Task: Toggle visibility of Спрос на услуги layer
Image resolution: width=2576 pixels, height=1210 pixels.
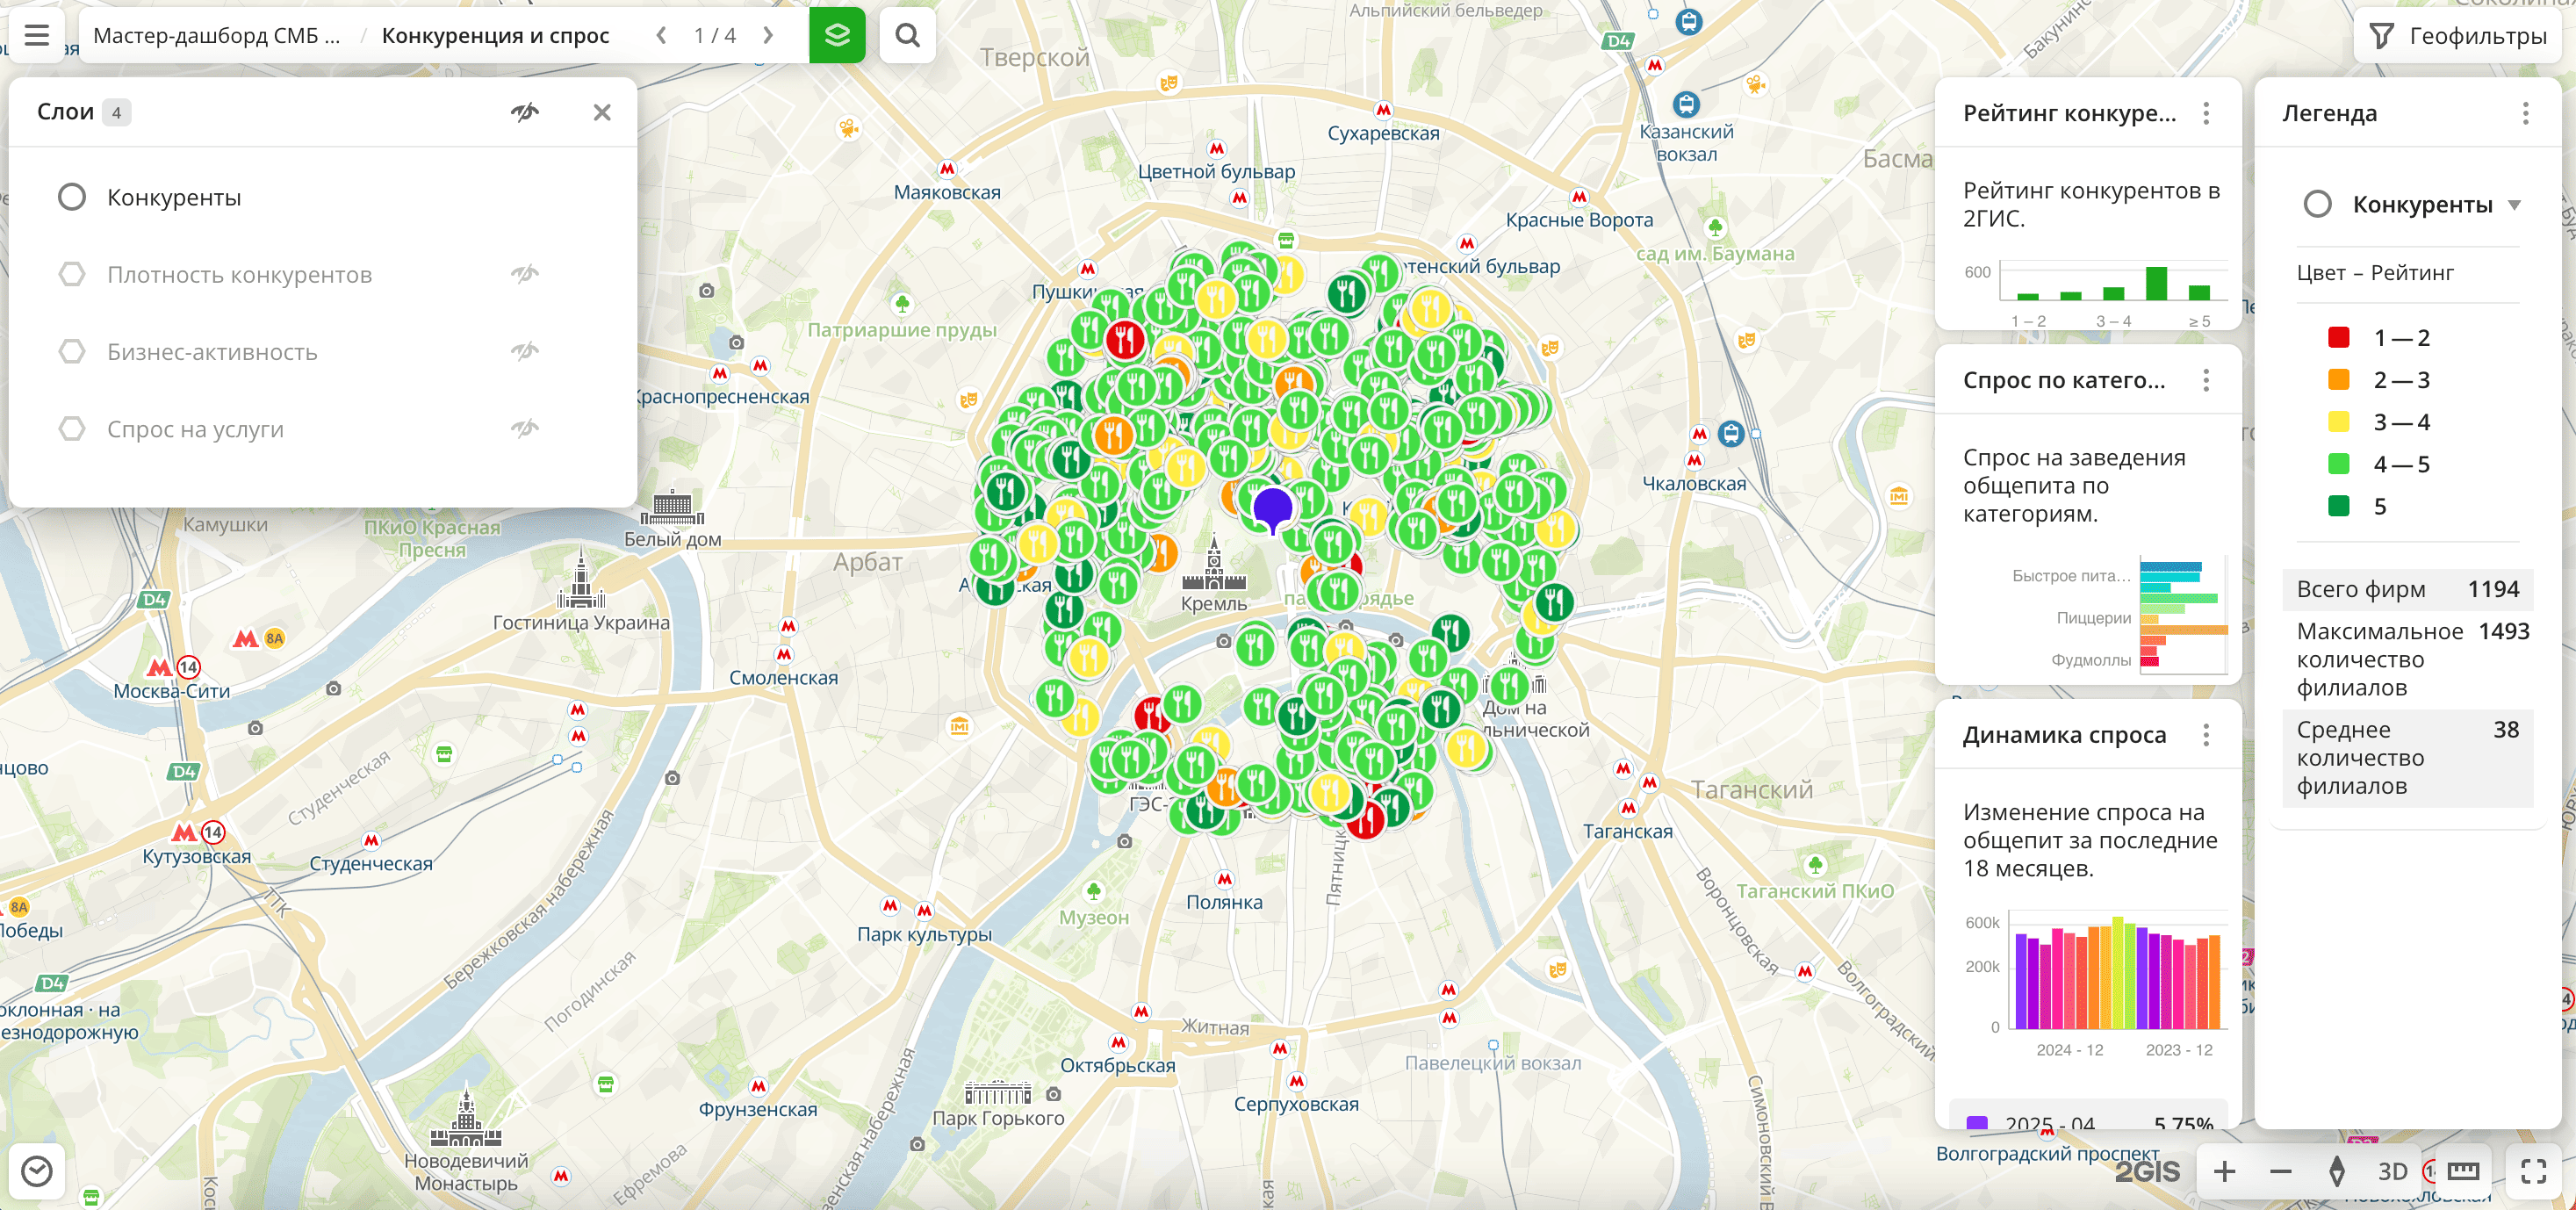Action: (525, 429)
